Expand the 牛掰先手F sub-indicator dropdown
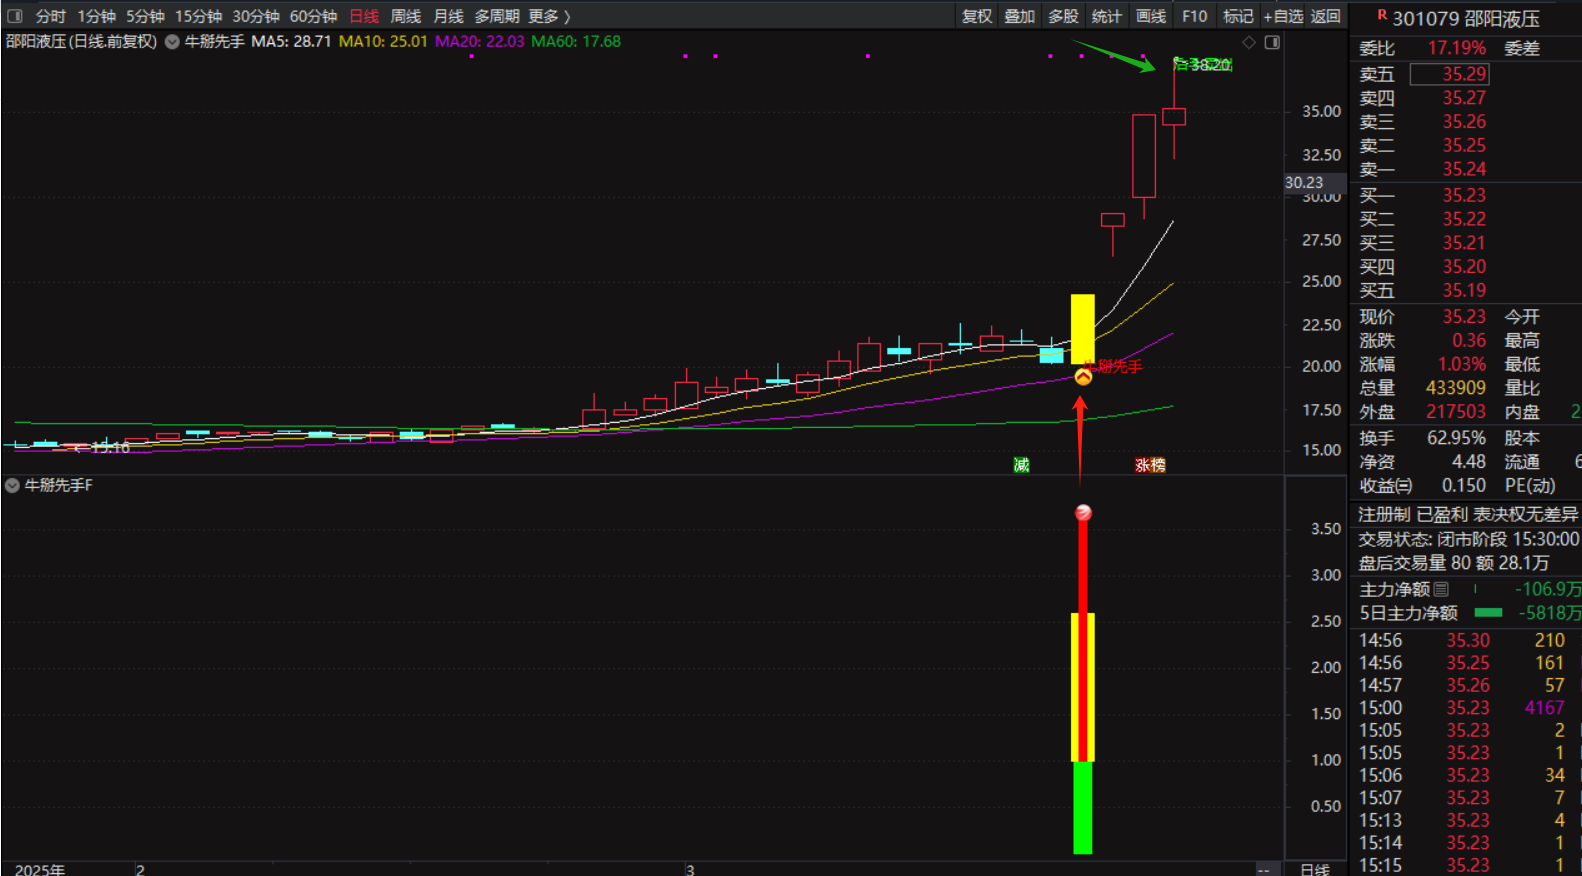This screenshot has height=876, width=1582. click(x=12, y=485)
